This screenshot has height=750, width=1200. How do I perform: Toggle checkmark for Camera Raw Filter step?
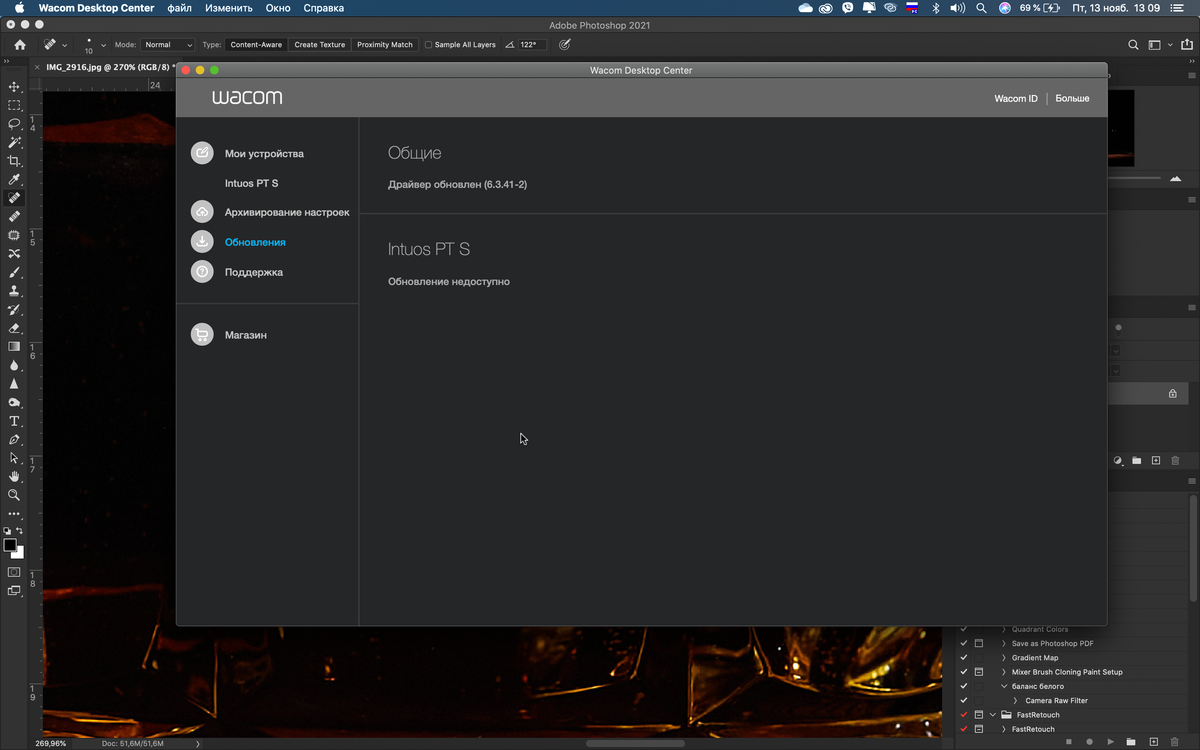click(x=964, y=701)
